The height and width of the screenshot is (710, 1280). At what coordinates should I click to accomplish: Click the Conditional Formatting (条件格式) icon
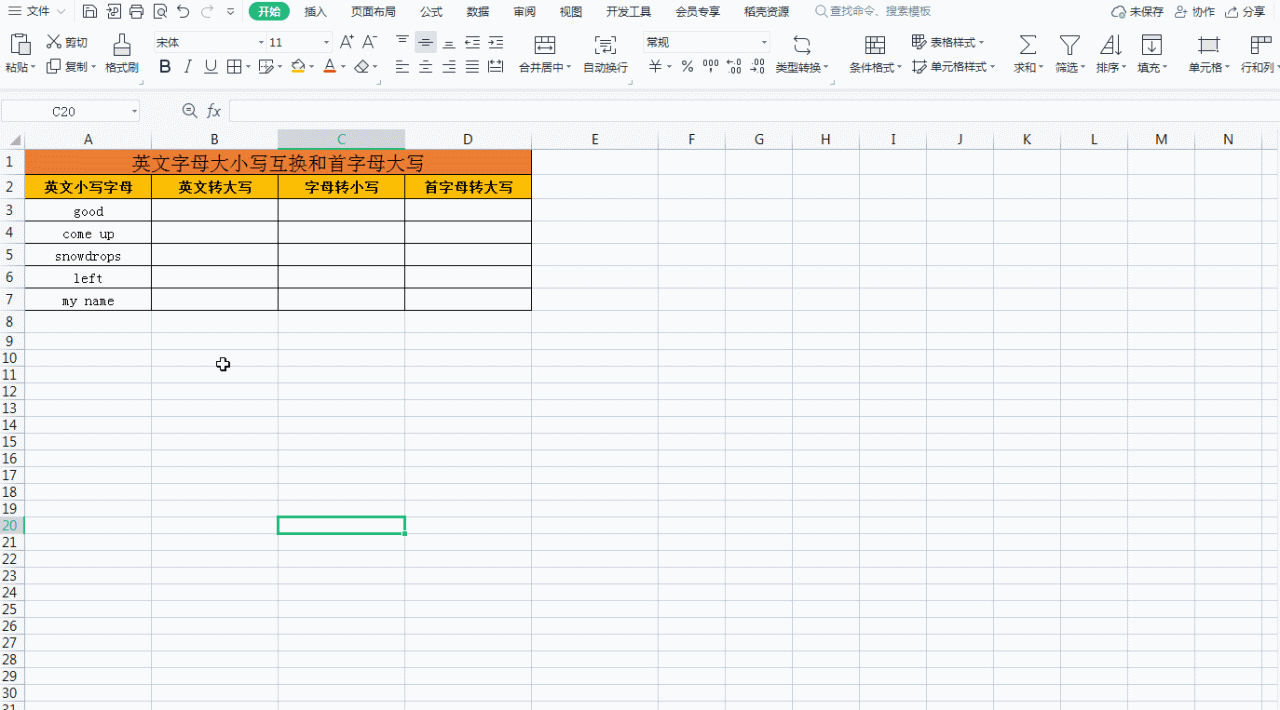click(x=875, y=45)
